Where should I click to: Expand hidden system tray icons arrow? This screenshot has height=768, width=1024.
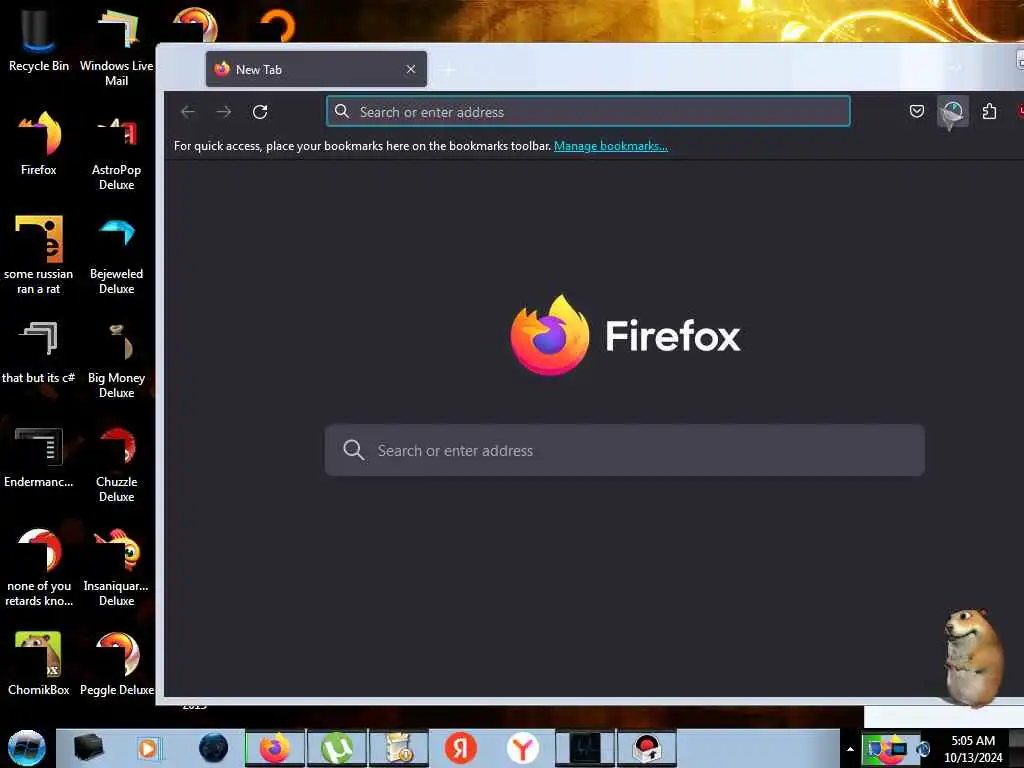pos(850,749)
